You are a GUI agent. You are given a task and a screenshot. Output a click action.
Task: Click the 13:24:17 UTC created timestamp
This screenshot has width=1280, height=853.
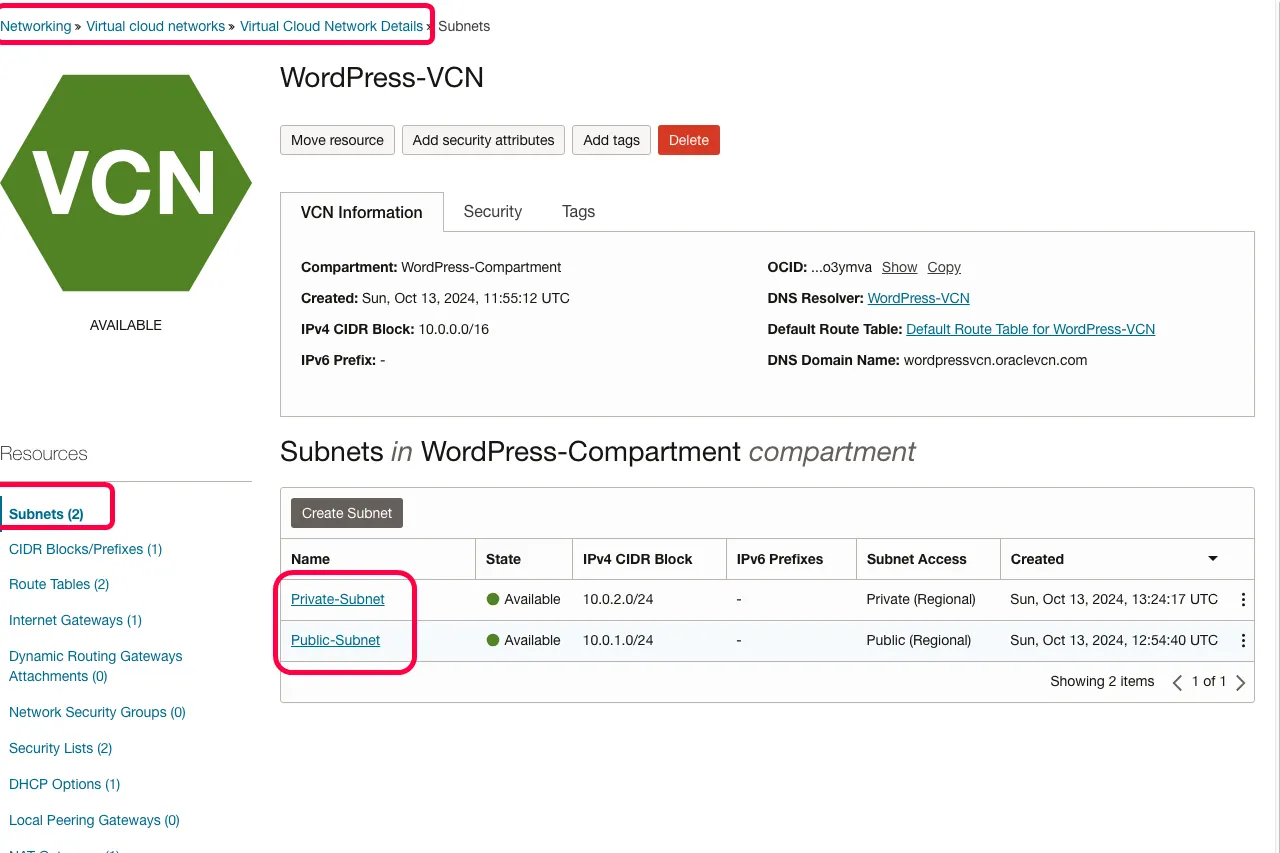point(1114,599)
